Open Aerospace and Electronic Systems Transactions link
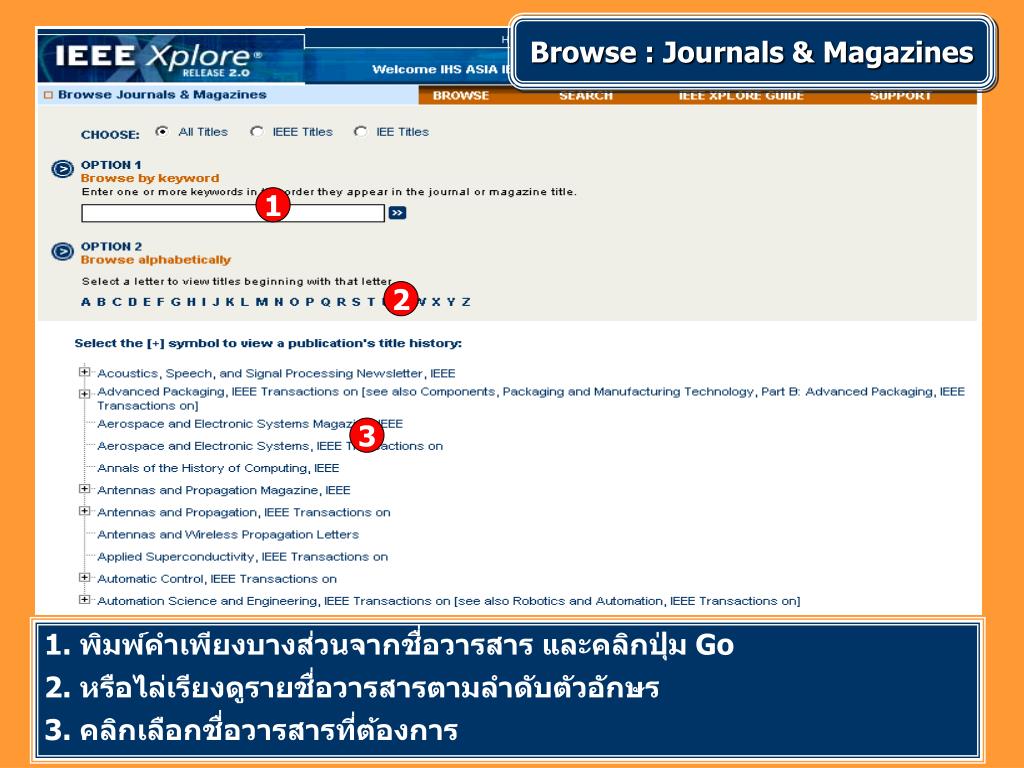Image resolution: width=1024 pixels, height=768 pixels. (x=270, y=446)
